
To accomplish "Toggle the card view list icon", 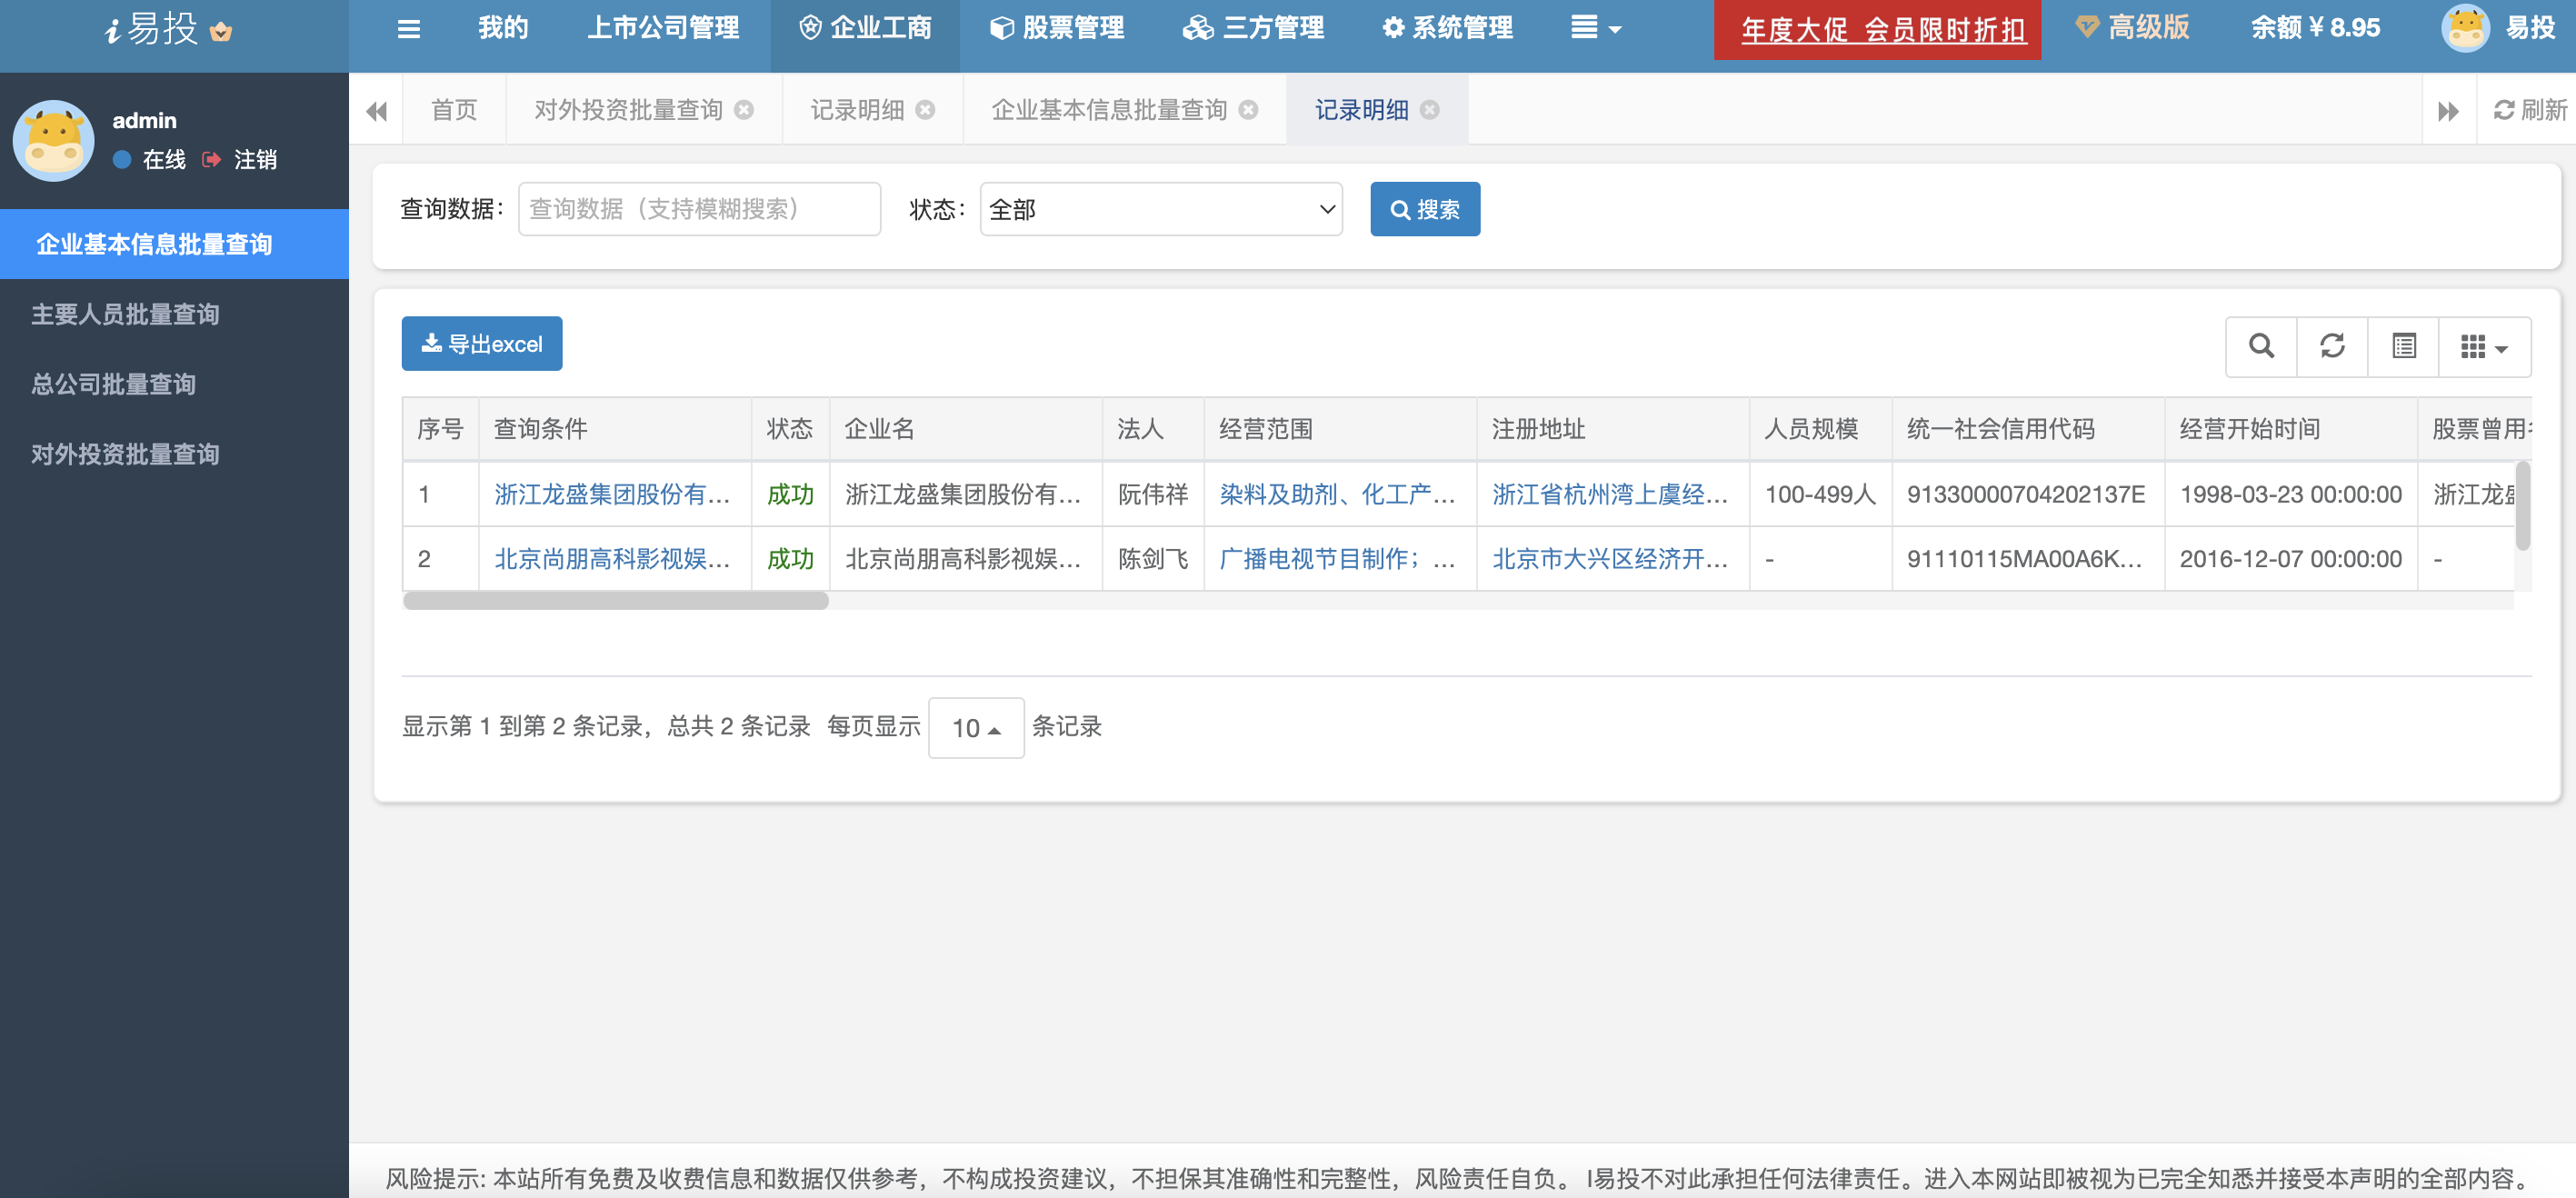I will click(2403, 346).
